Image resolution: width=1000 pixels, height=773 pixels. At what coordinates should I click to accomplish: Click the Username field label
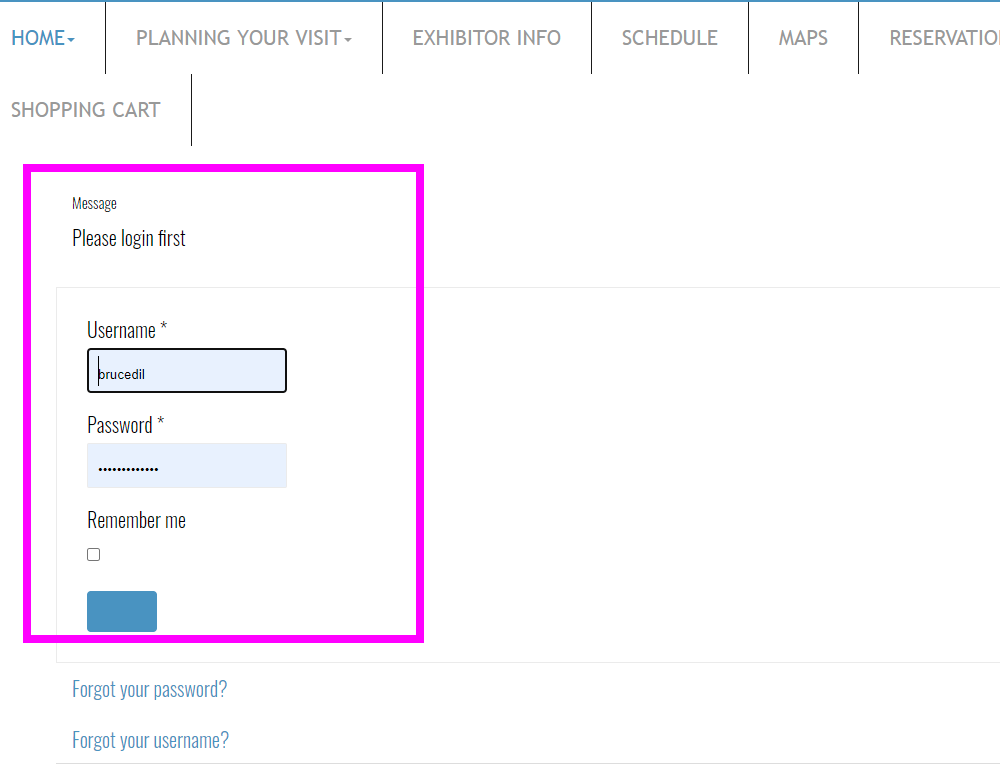pyautogui.click(x=121, y=330)
